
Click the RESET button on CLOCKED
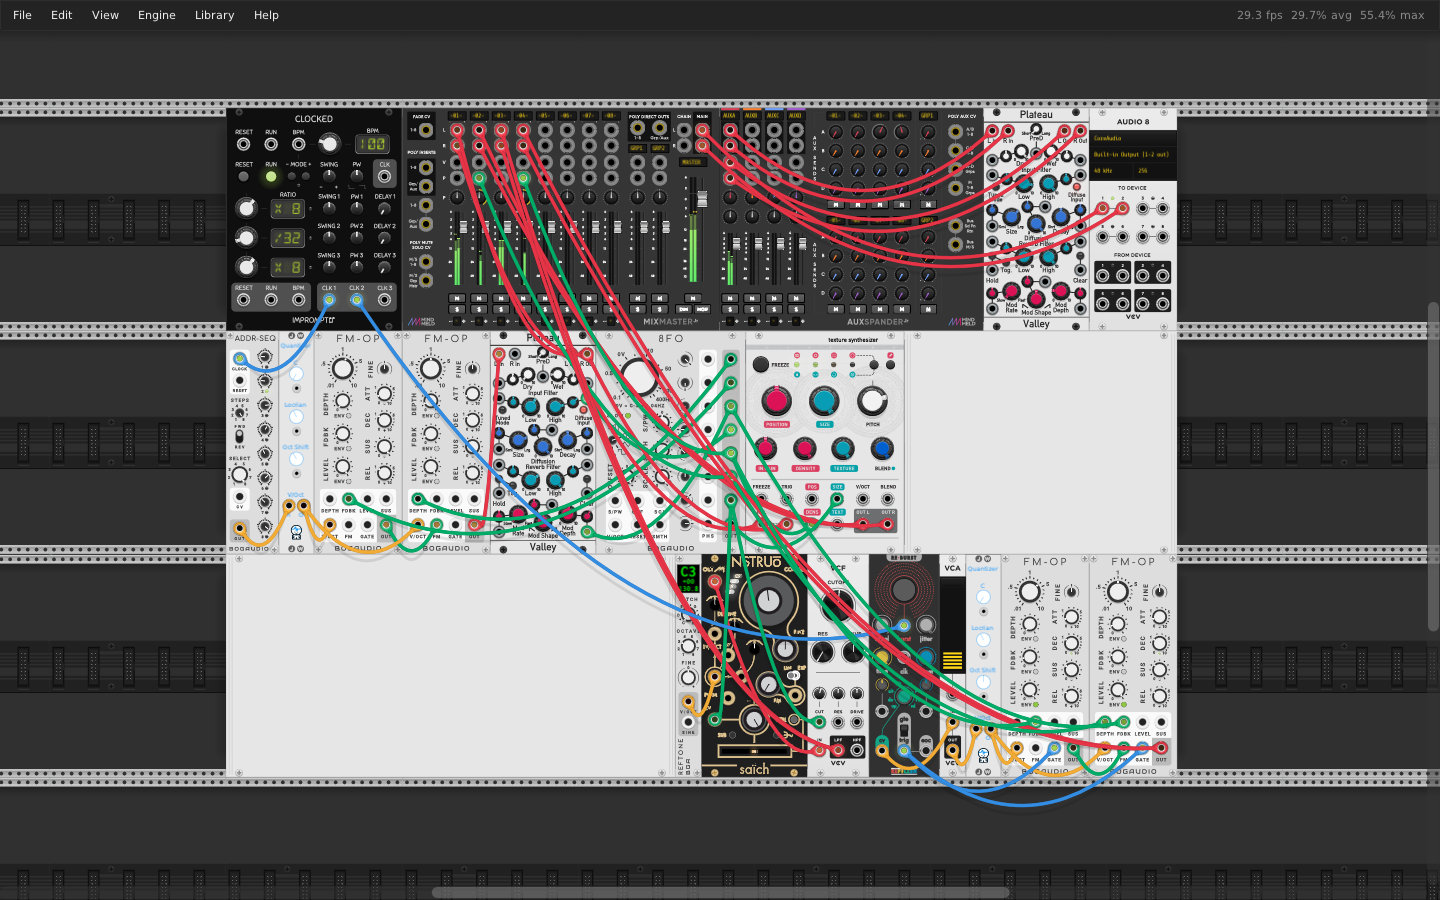(x=244, y=177)
